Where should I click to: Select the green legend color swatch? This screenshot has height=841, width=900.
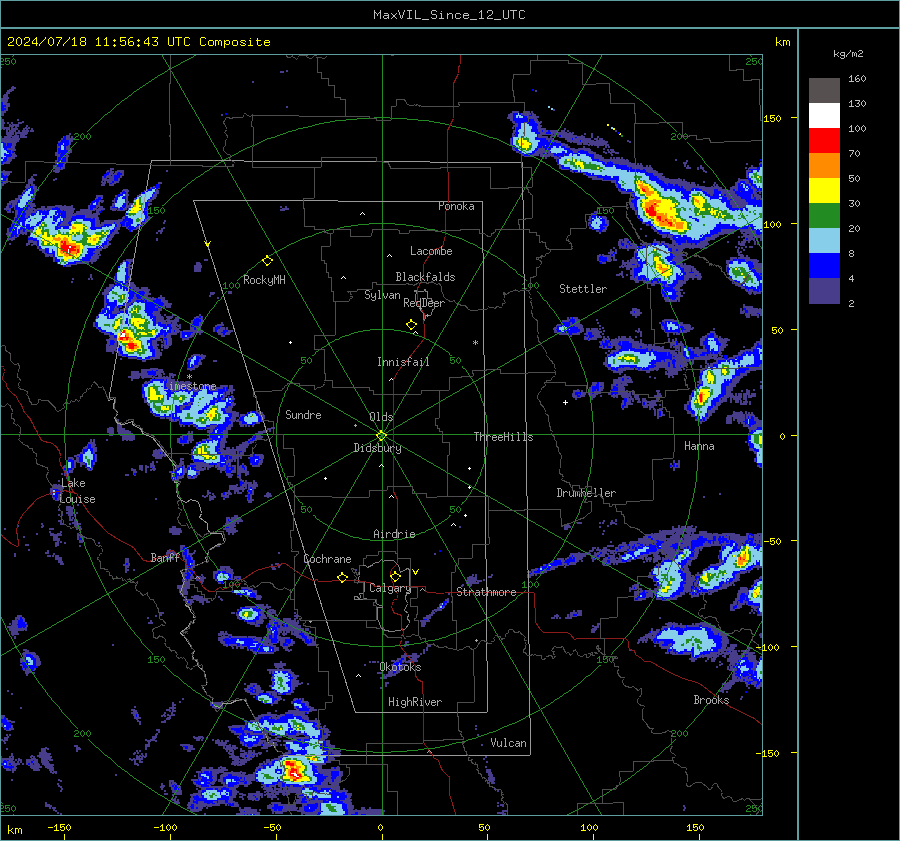[x=824, y=216]
